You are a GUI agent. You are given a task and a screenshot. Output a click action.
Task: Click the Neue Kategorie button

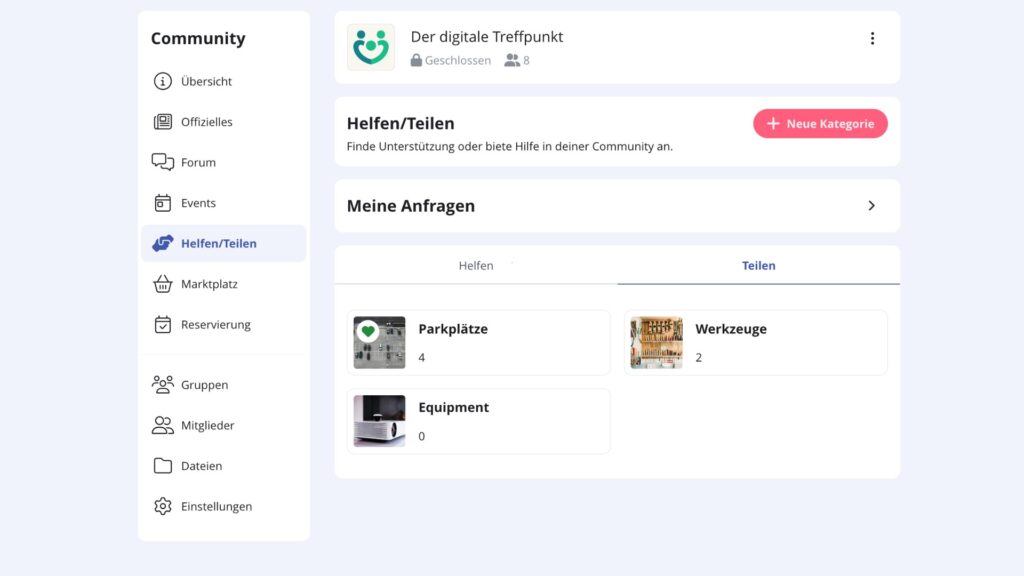820,123
